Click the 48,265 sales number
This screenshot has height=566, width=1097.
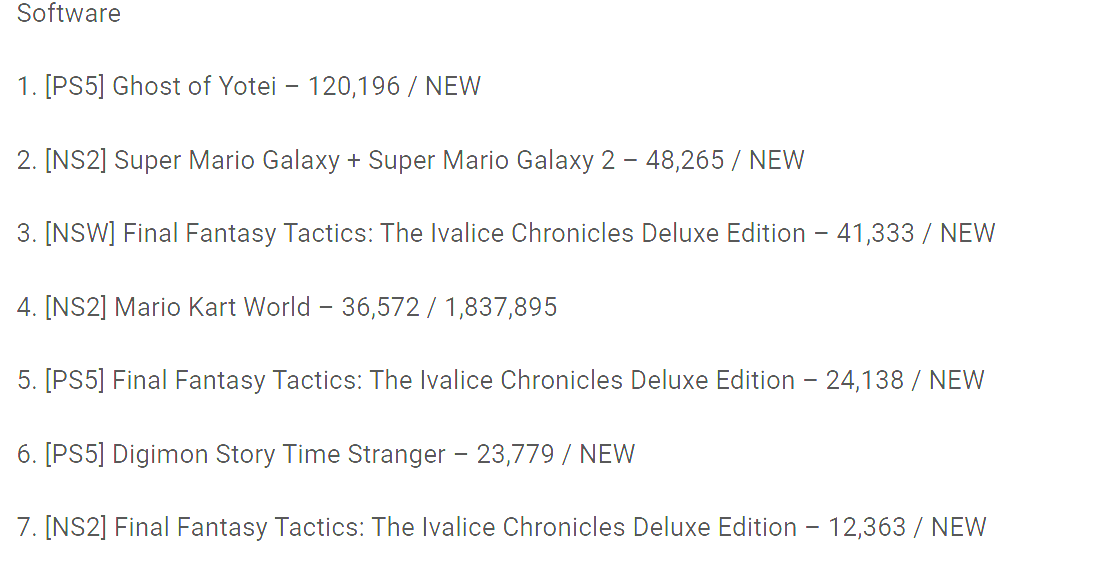[685, 161]
